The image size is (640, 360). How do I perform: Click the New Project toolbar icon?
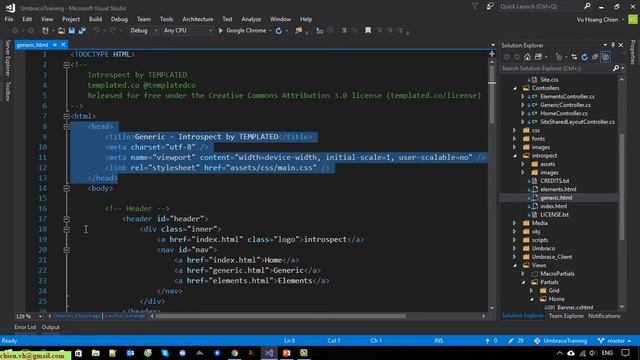pos(45,31)
